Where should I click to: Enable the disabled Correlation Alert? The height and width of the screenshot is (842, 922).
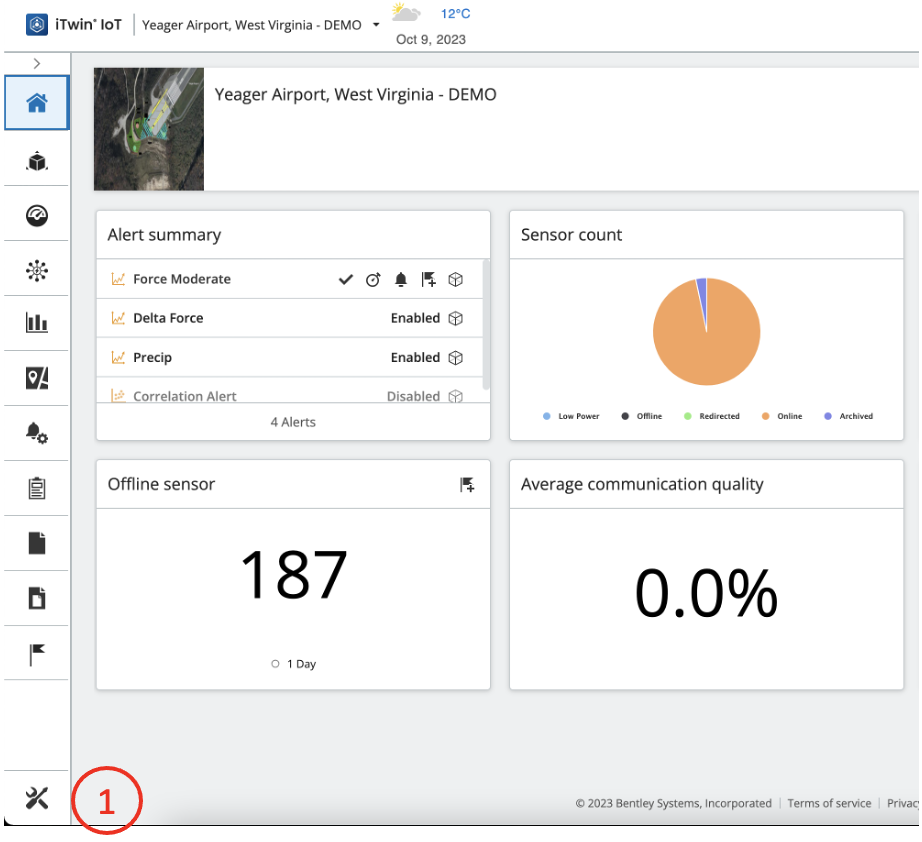point(413,396)
